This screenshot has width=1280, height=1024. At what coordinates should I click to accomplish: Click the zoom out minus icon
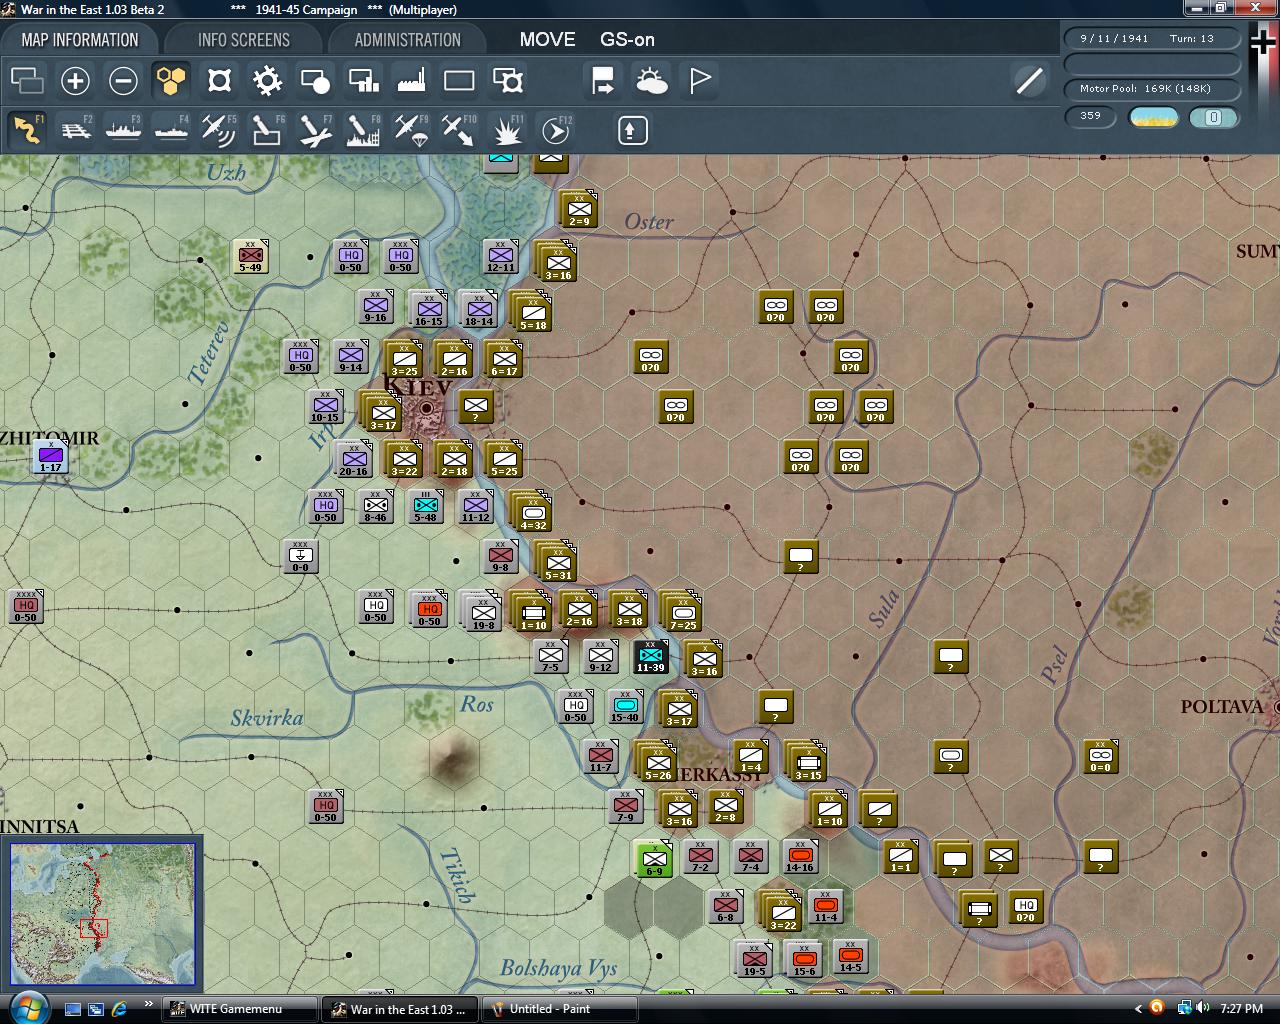point(123,81)
